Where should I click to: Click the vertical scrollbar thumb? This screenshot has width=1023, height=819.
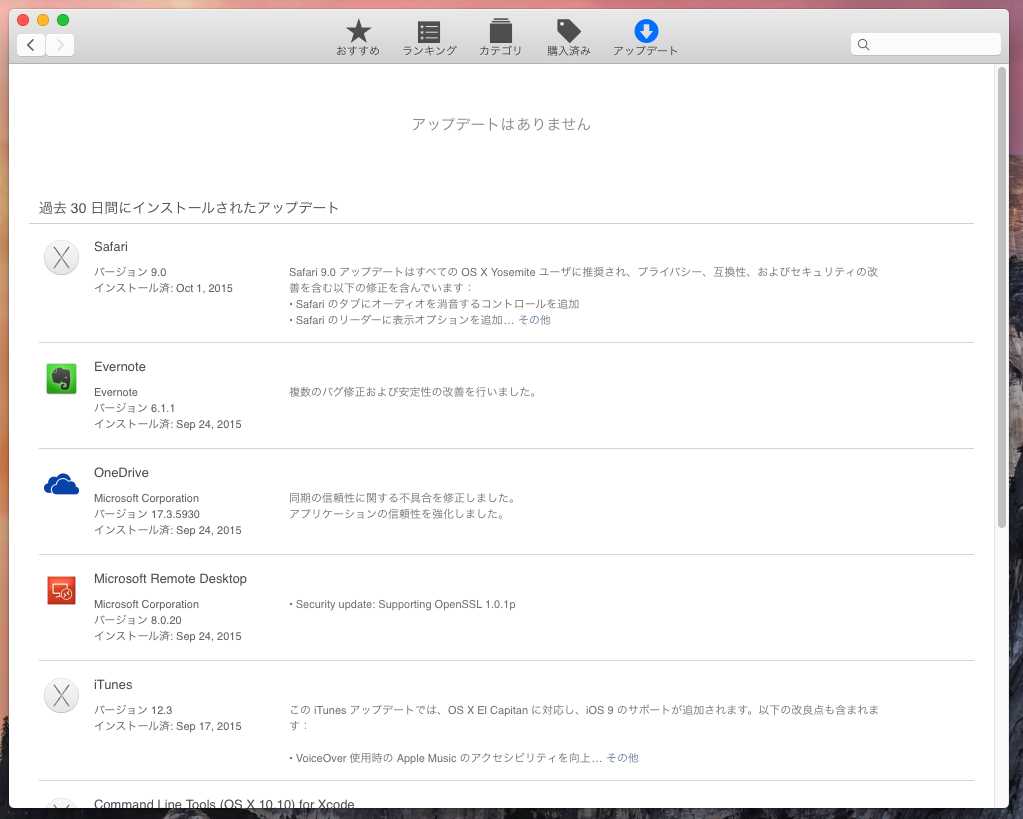[x=1002, y=297]
